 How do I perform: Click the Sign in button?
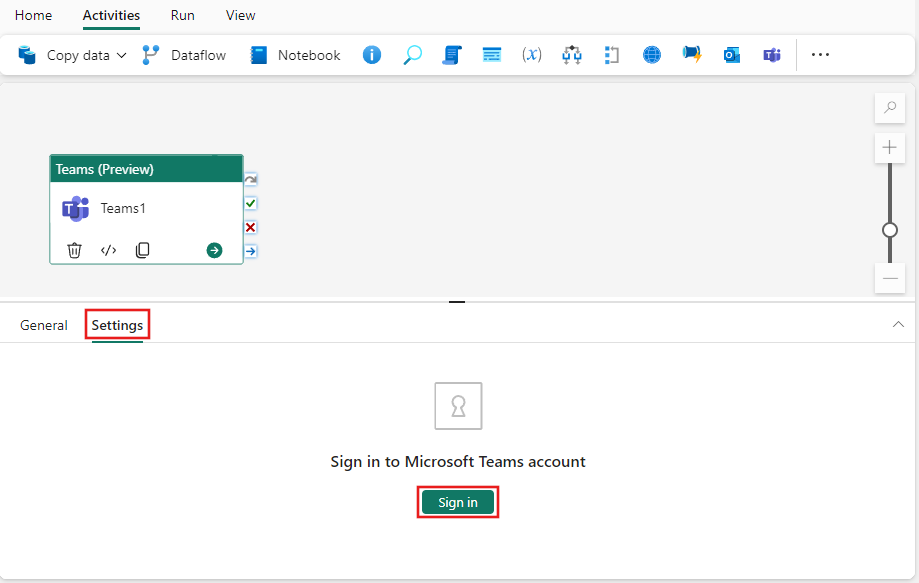click(x=458, y=502)
